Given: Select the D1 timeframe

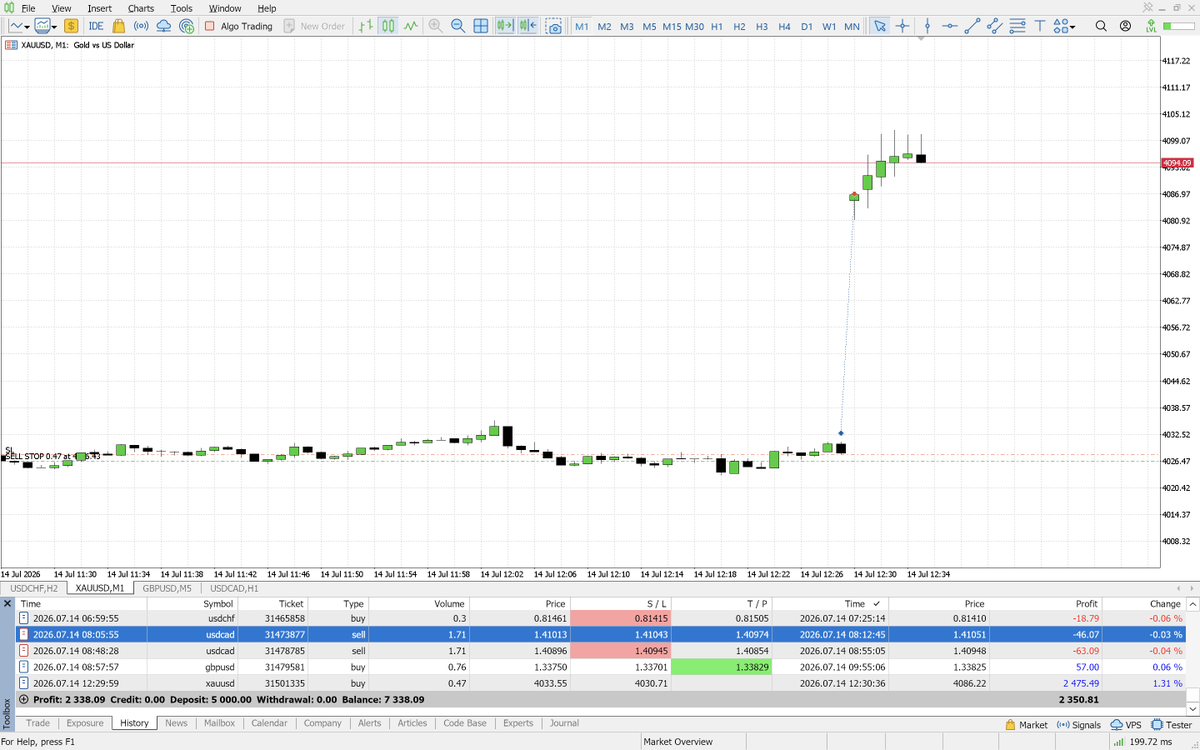Looking at the screenshot, I should point(807,26).
